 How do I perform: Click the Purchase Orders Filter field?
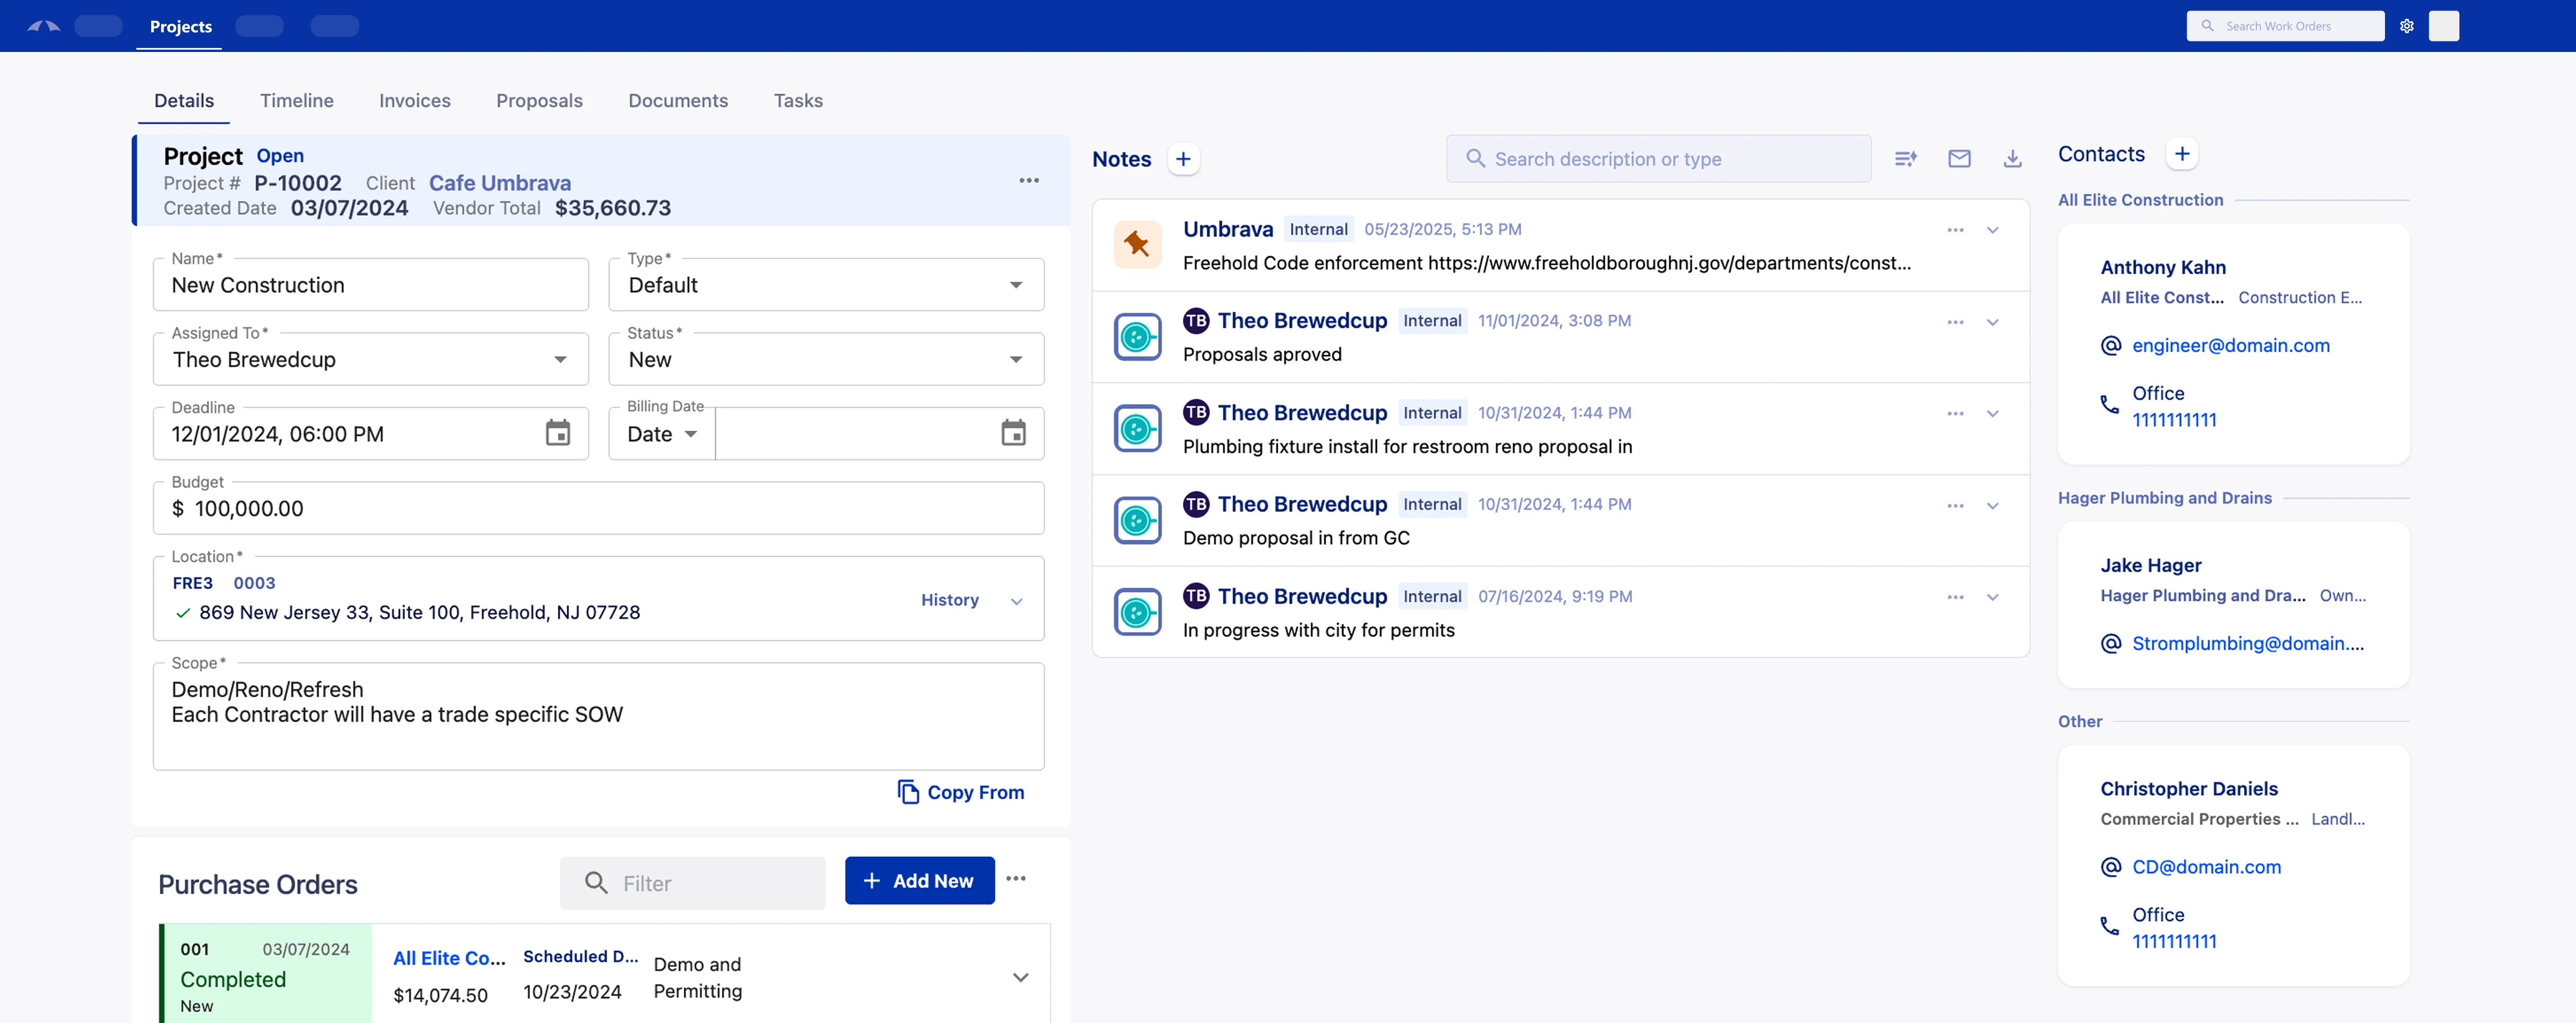tap(692, 883)
